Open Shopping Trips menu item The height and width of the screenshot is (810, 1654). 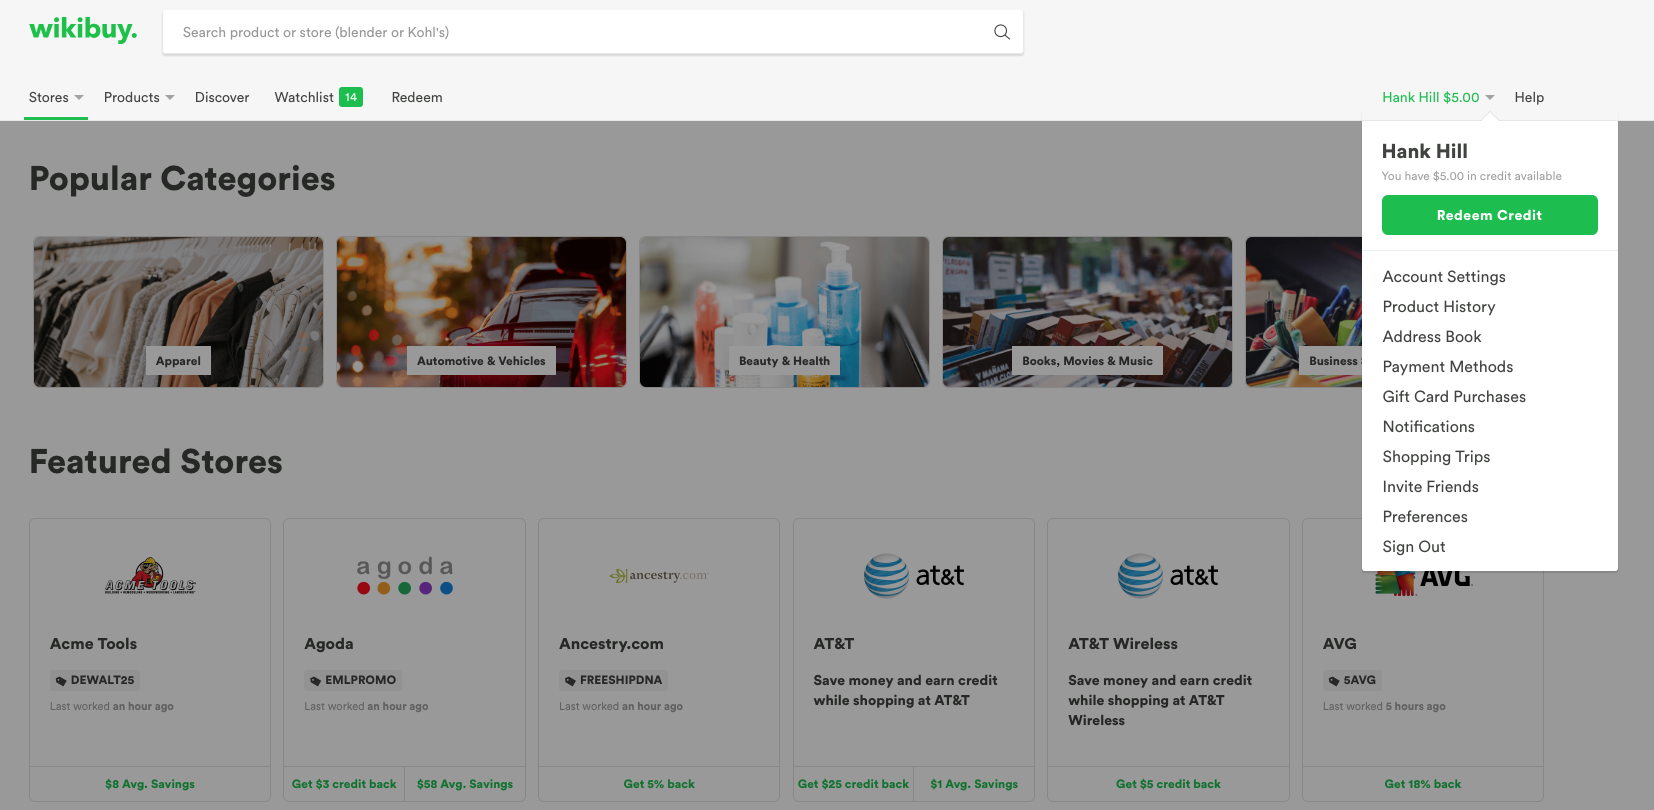click(1436, 457)
